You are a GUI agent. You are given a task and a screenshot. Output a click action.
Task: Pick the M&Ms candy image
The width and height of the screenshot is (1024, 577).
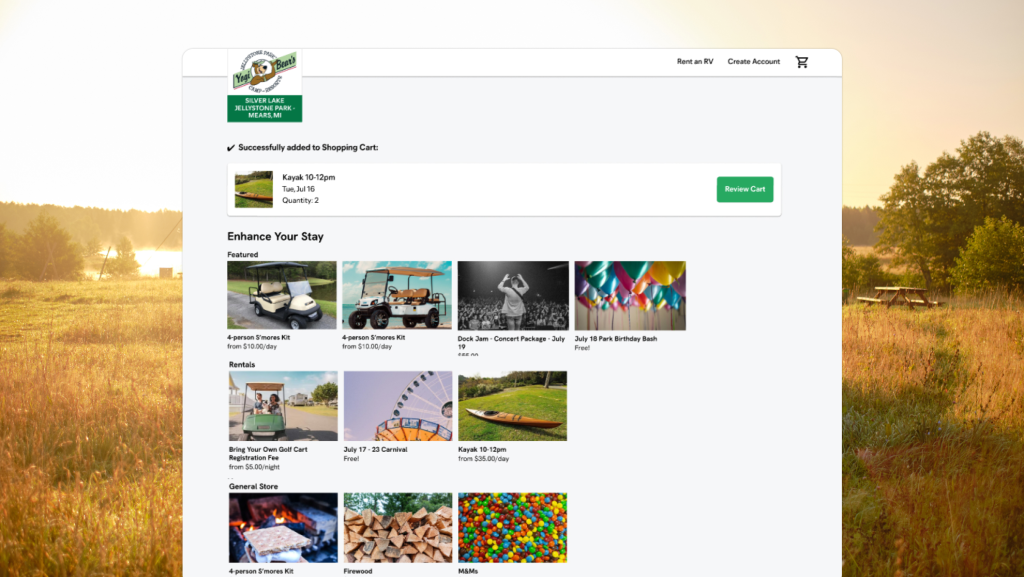(x=512, y=527)
